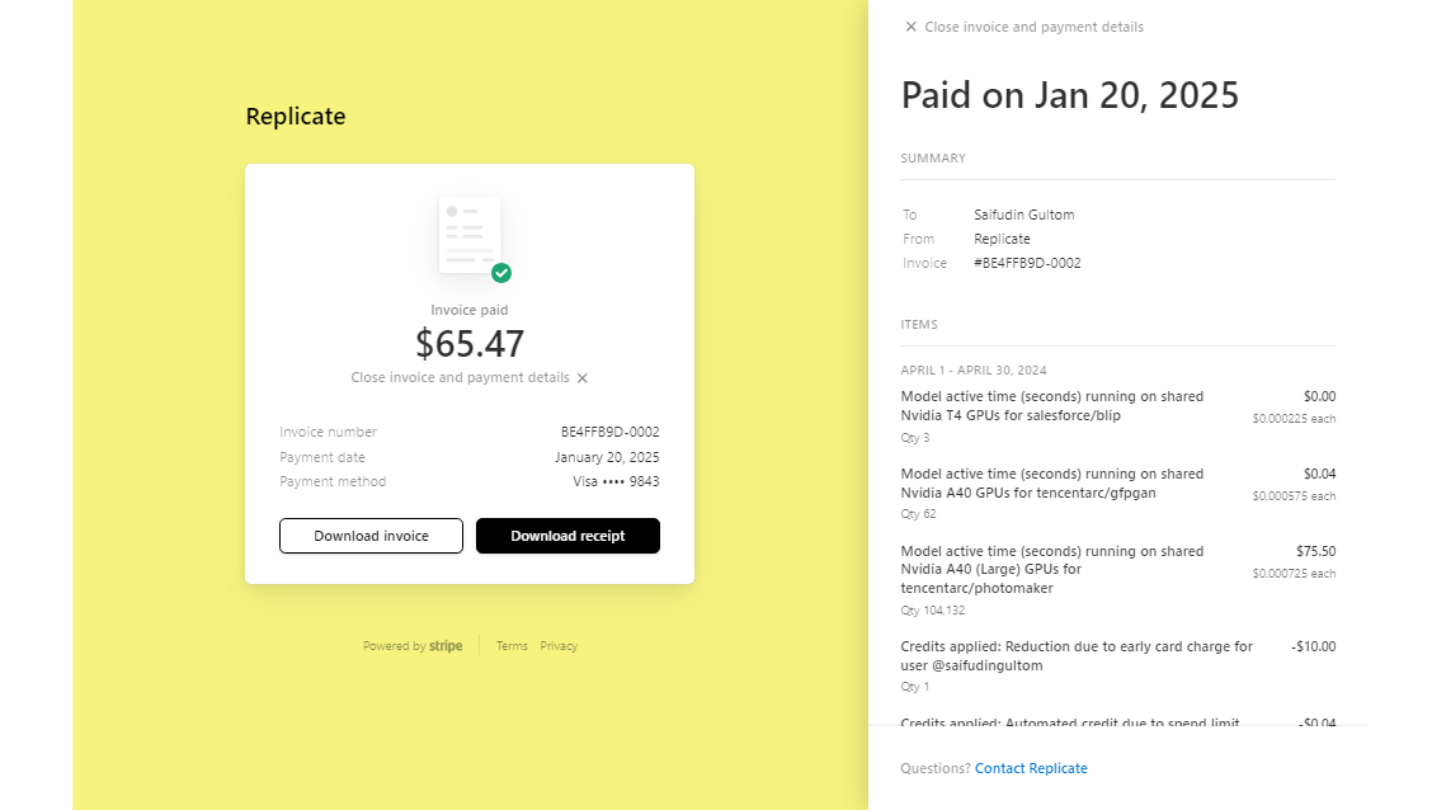Click the X icon below the $65.47 amount
This screenshot has width=1440, height=810.
click(582, 378)
